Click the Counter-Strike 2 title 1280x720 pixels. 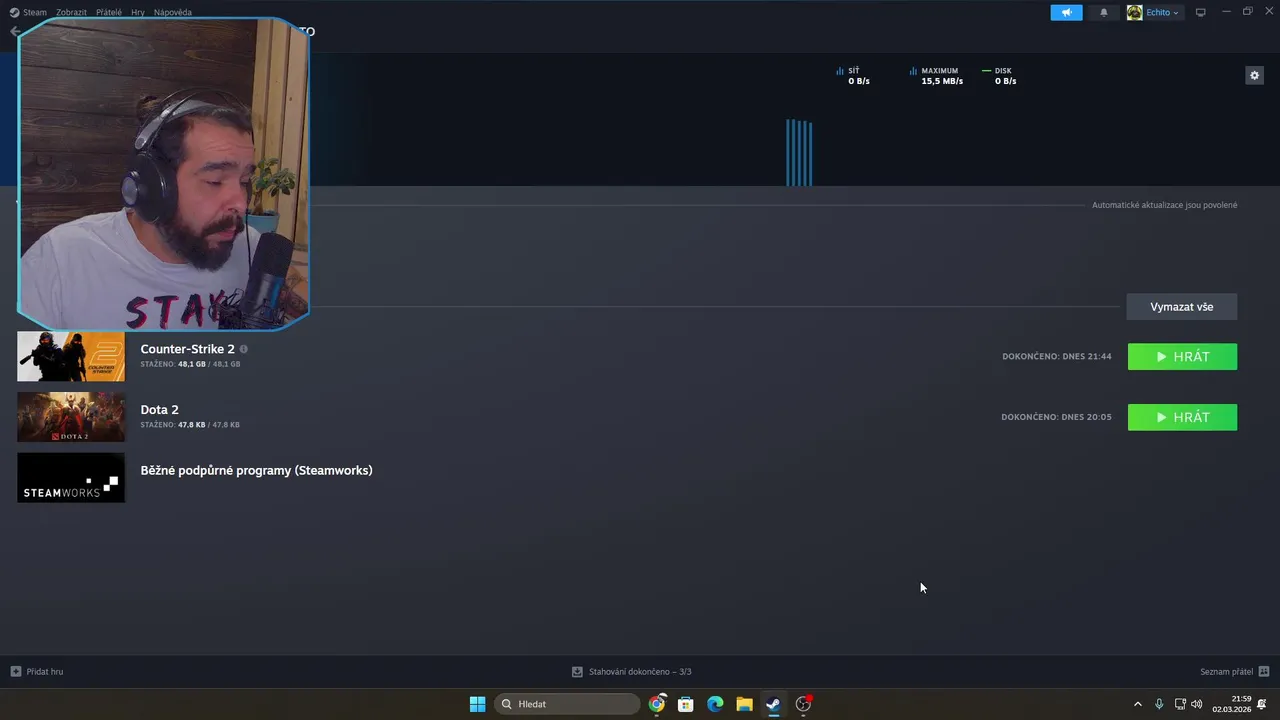187,349
